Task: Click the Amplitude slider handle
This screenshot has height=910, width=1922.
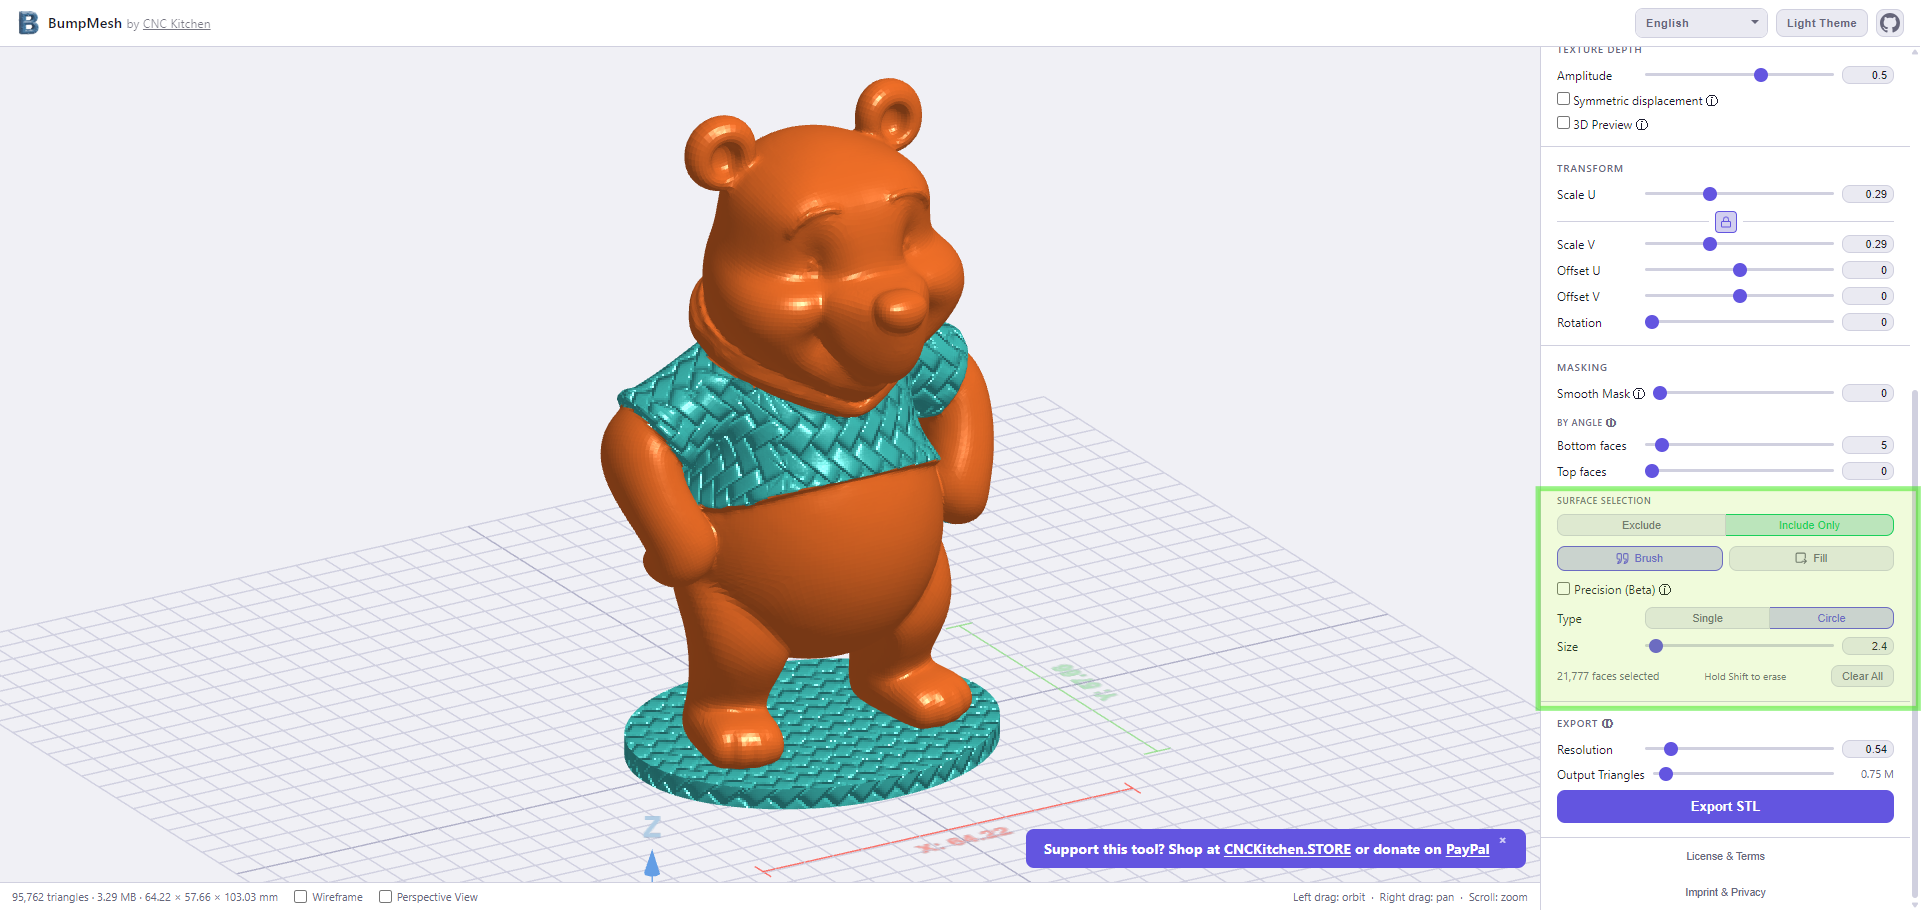Action: [x=1761, y=75]
